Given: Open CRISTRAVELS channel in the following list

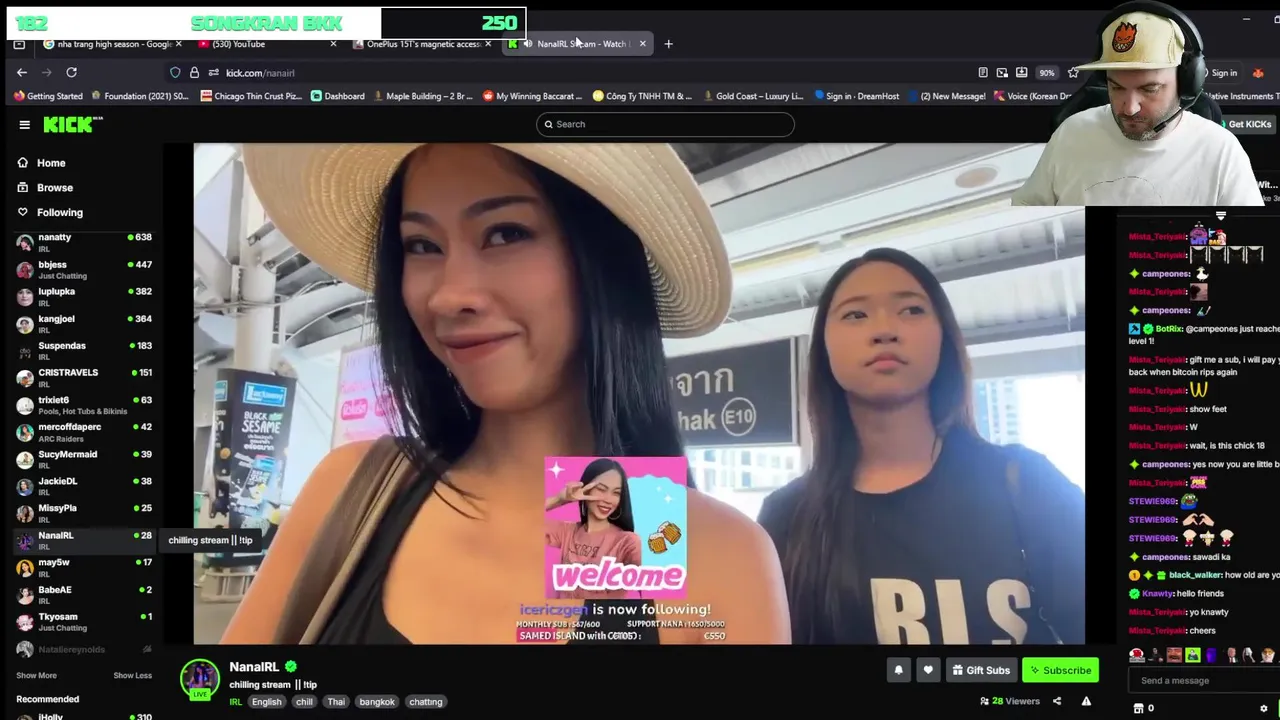Looking at the screenshot, I should tap(84, 377).
